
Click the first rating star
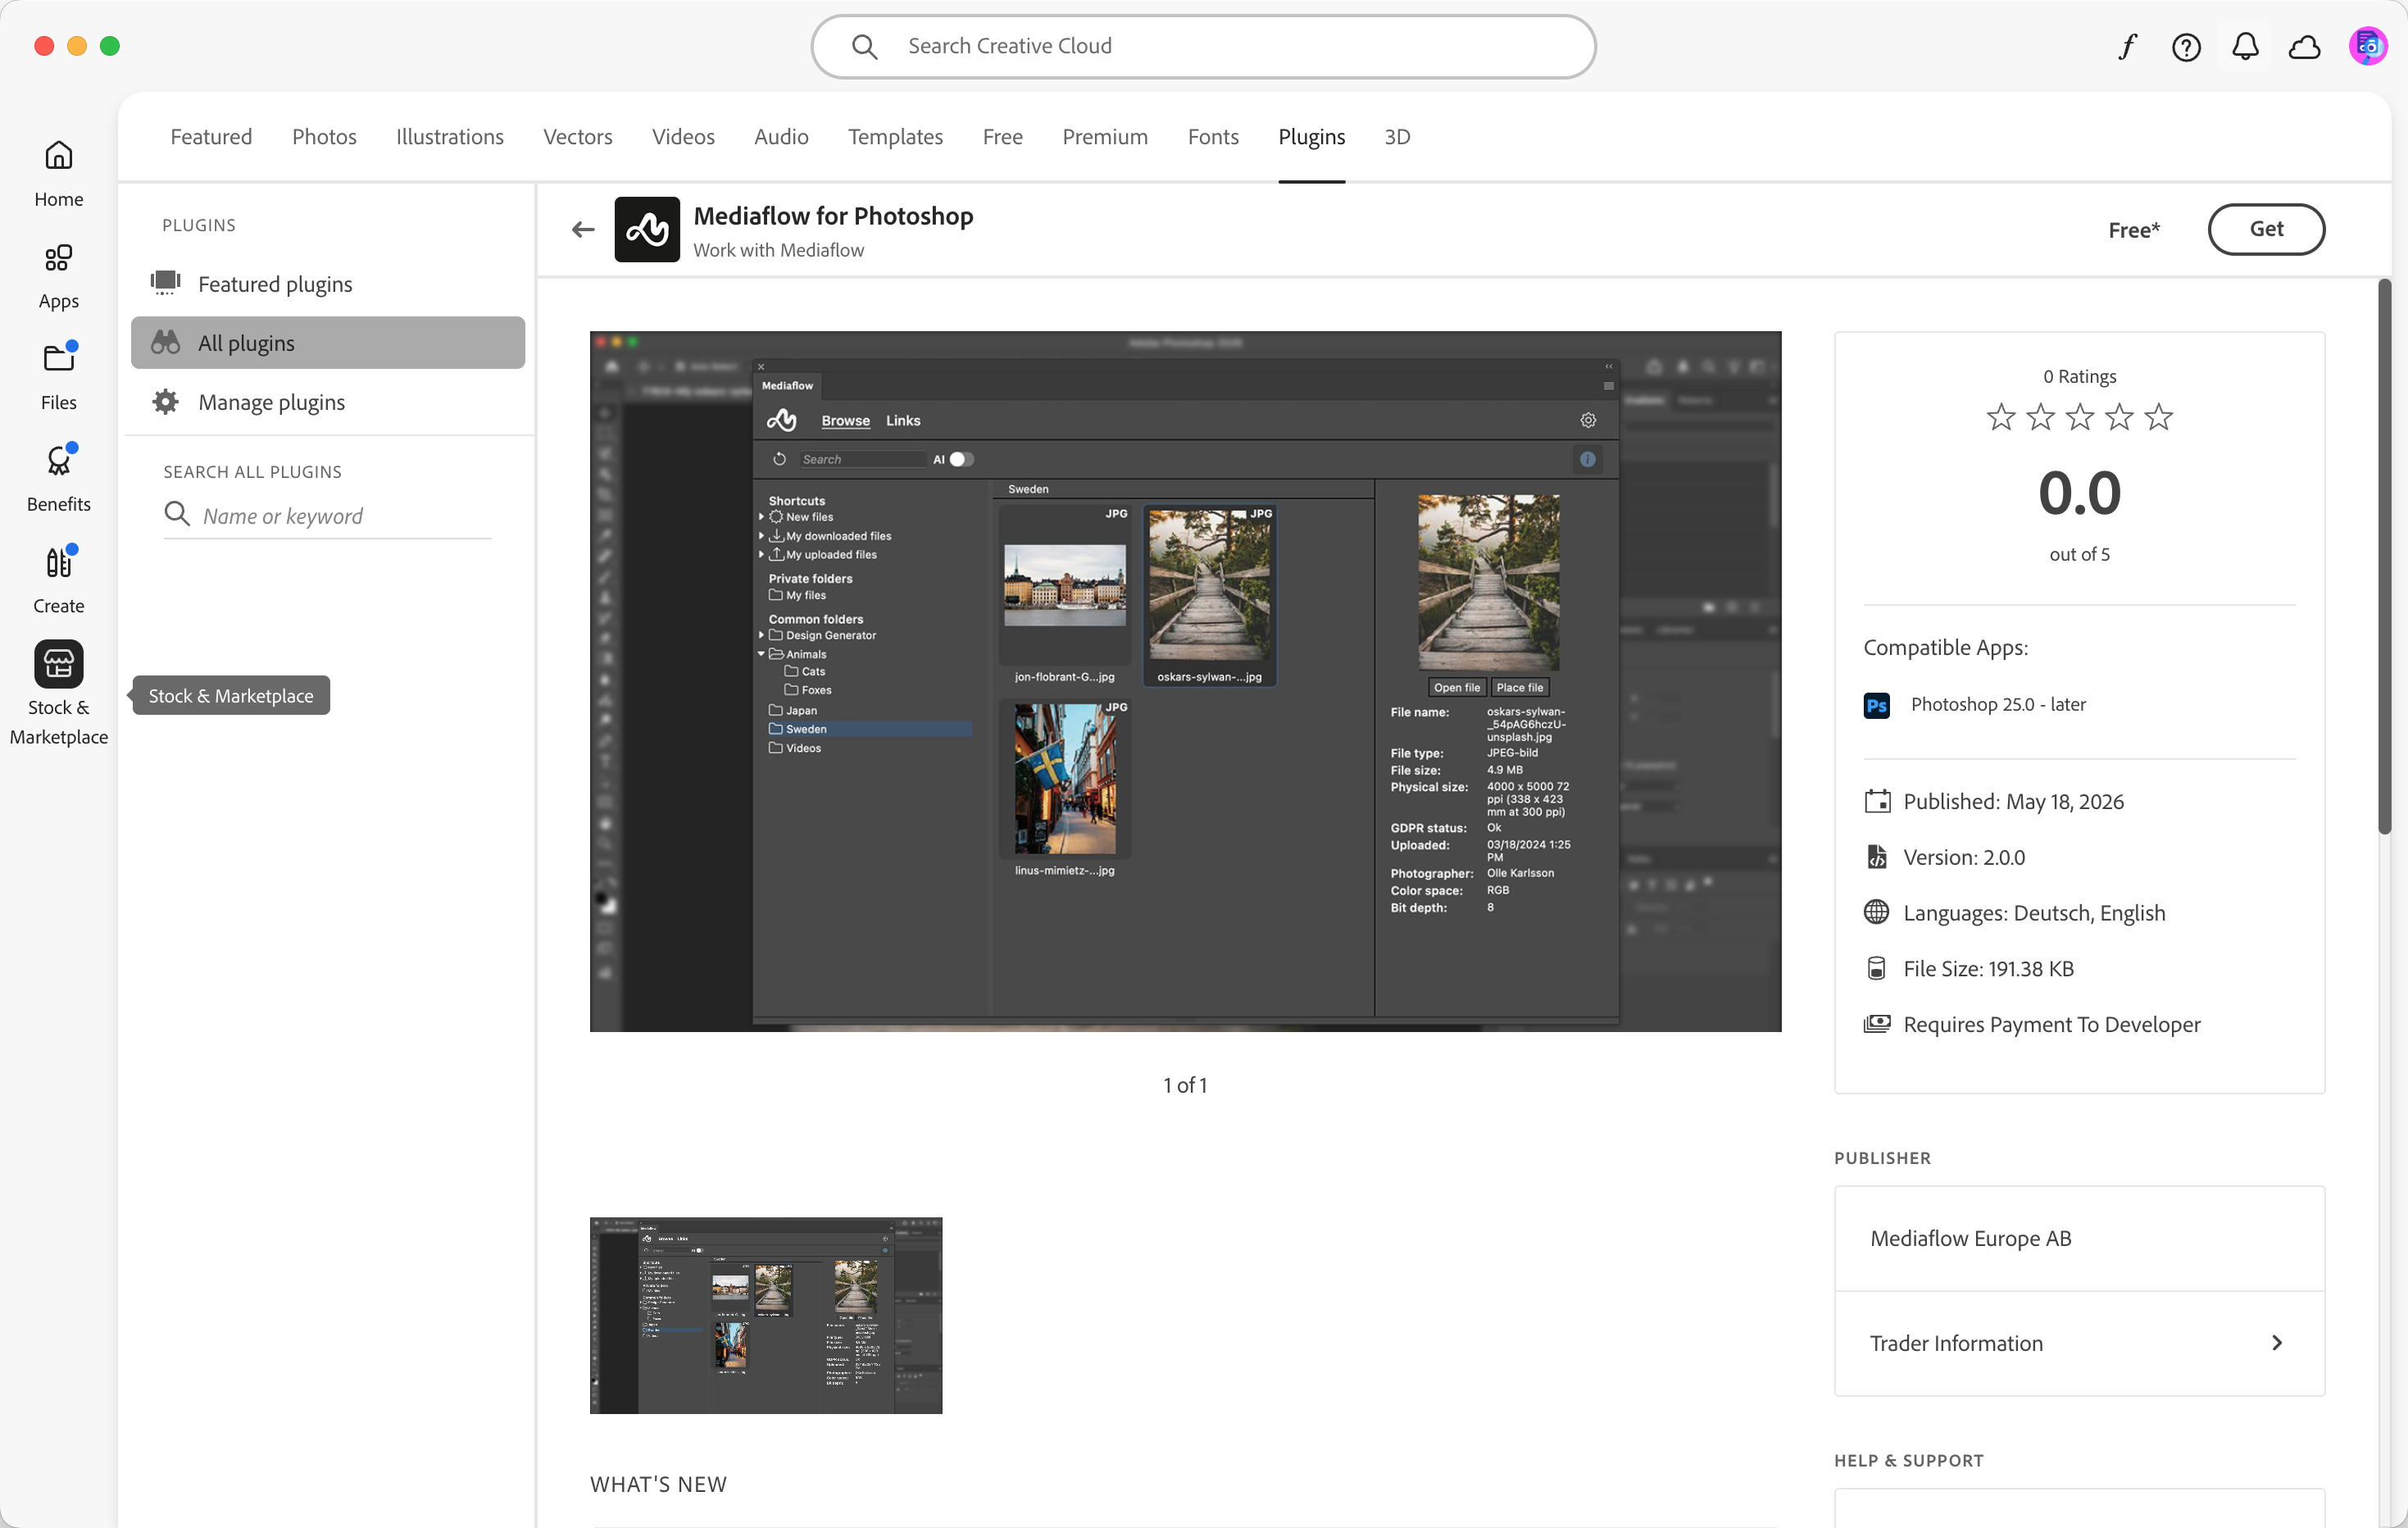(2001, 416)
